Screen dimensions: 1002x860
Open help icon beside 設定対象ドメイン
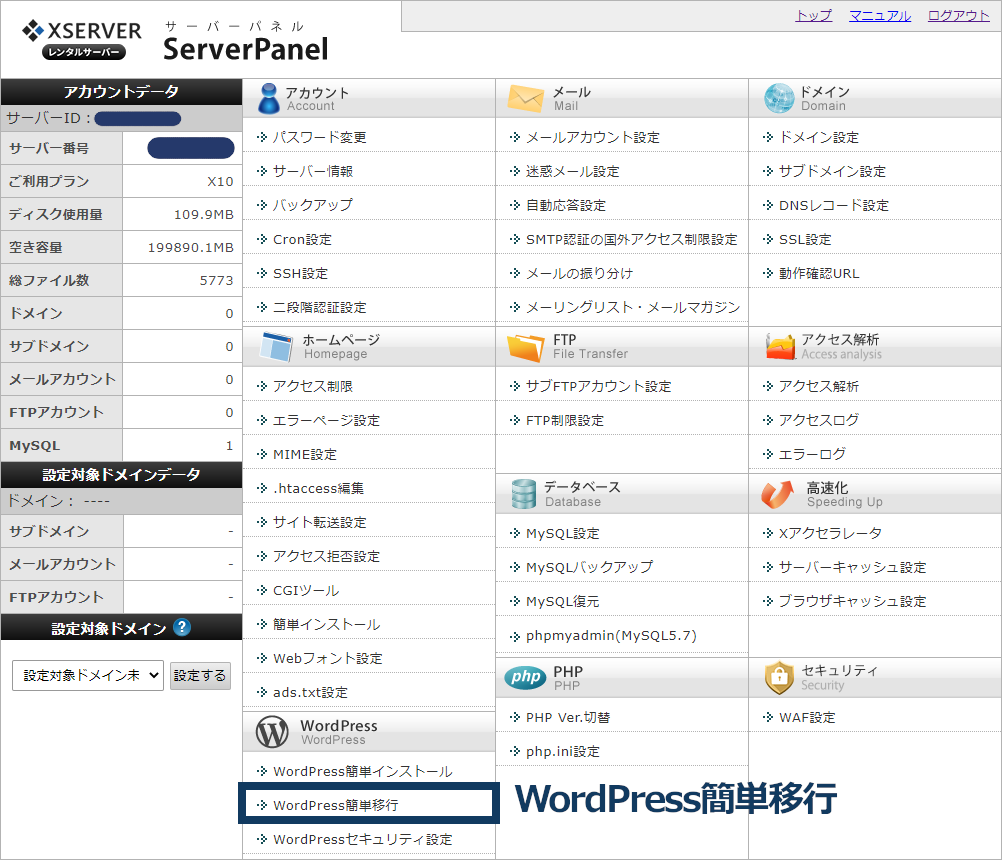pos(182,627)
